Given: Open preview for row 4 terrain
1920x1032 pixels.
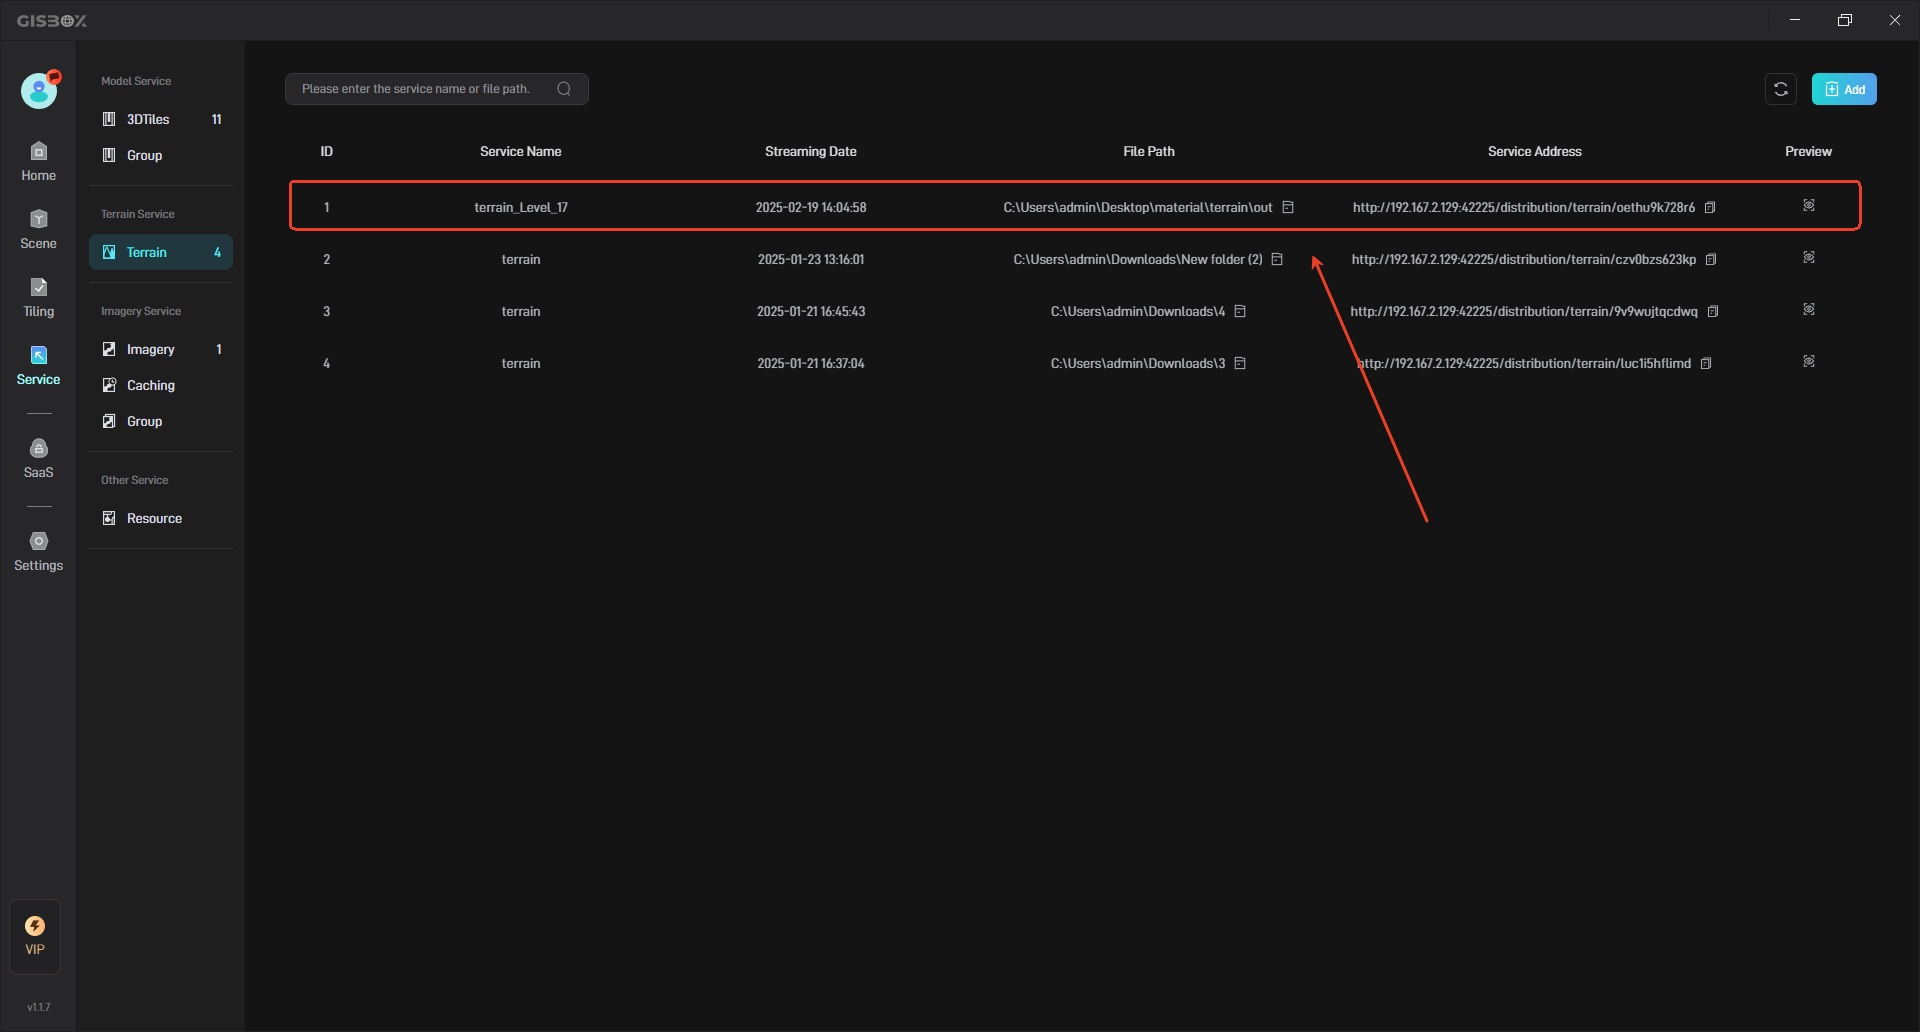Looking at the screenshot, I should tap(1808, 362).
